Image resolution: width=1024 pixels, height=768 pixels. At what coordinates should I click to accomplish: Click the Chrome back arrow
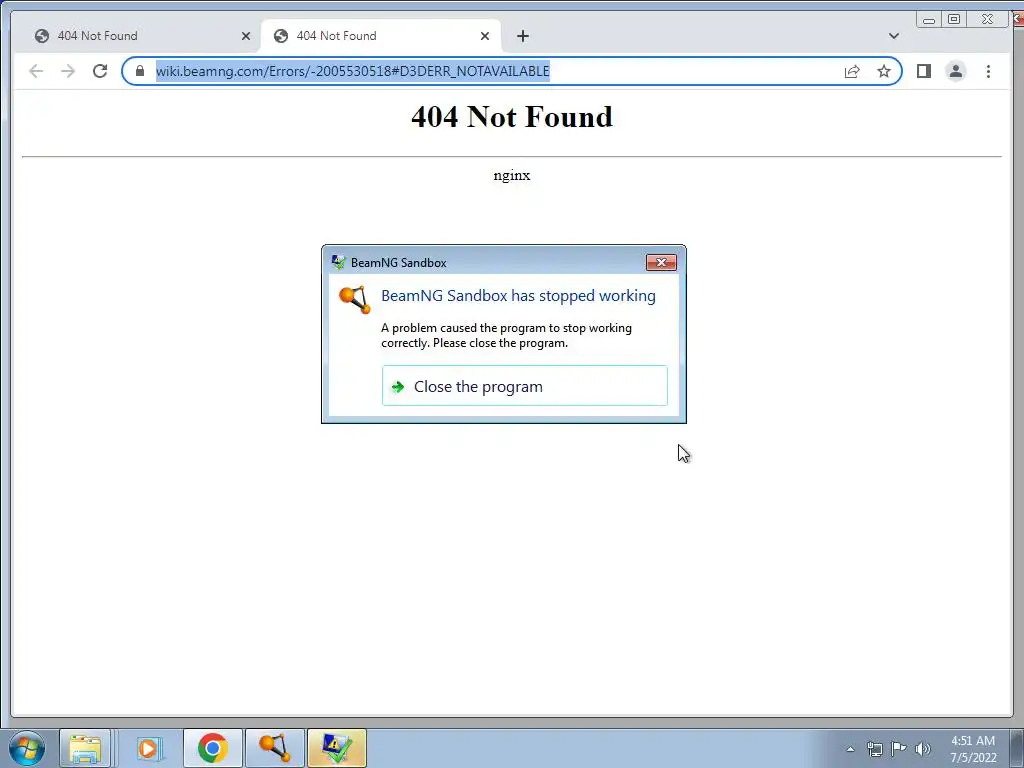pyautogui.click(x=36, y=71)
